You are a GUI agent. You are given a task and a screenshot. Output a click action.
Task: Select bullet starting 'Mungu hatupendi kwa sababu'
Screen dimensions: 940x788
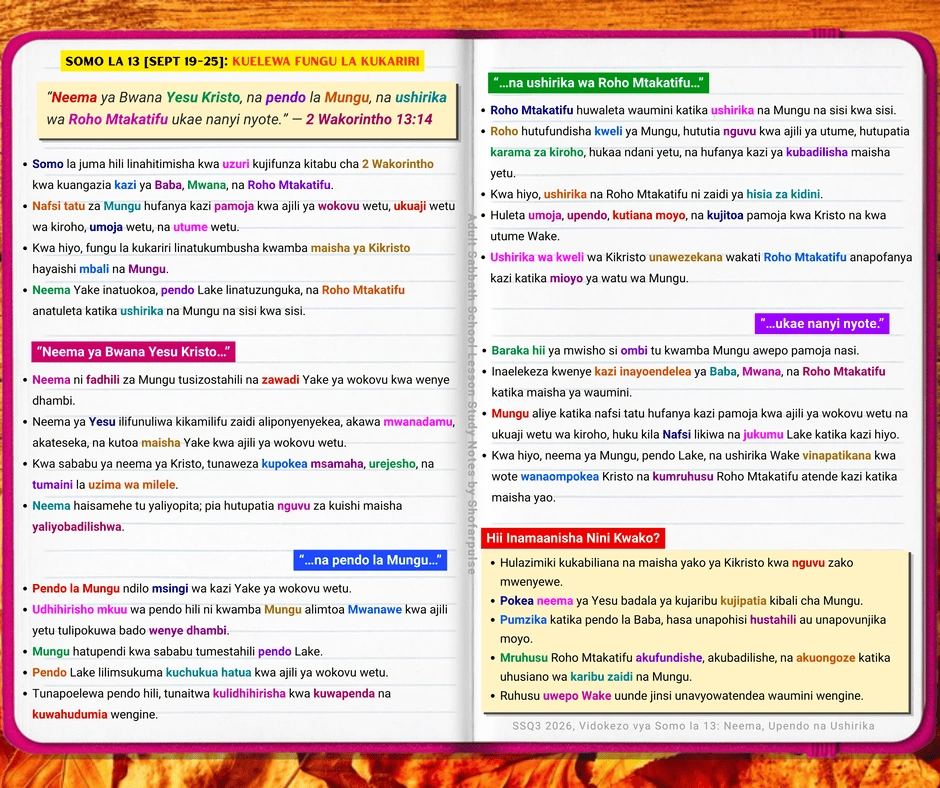173,651
